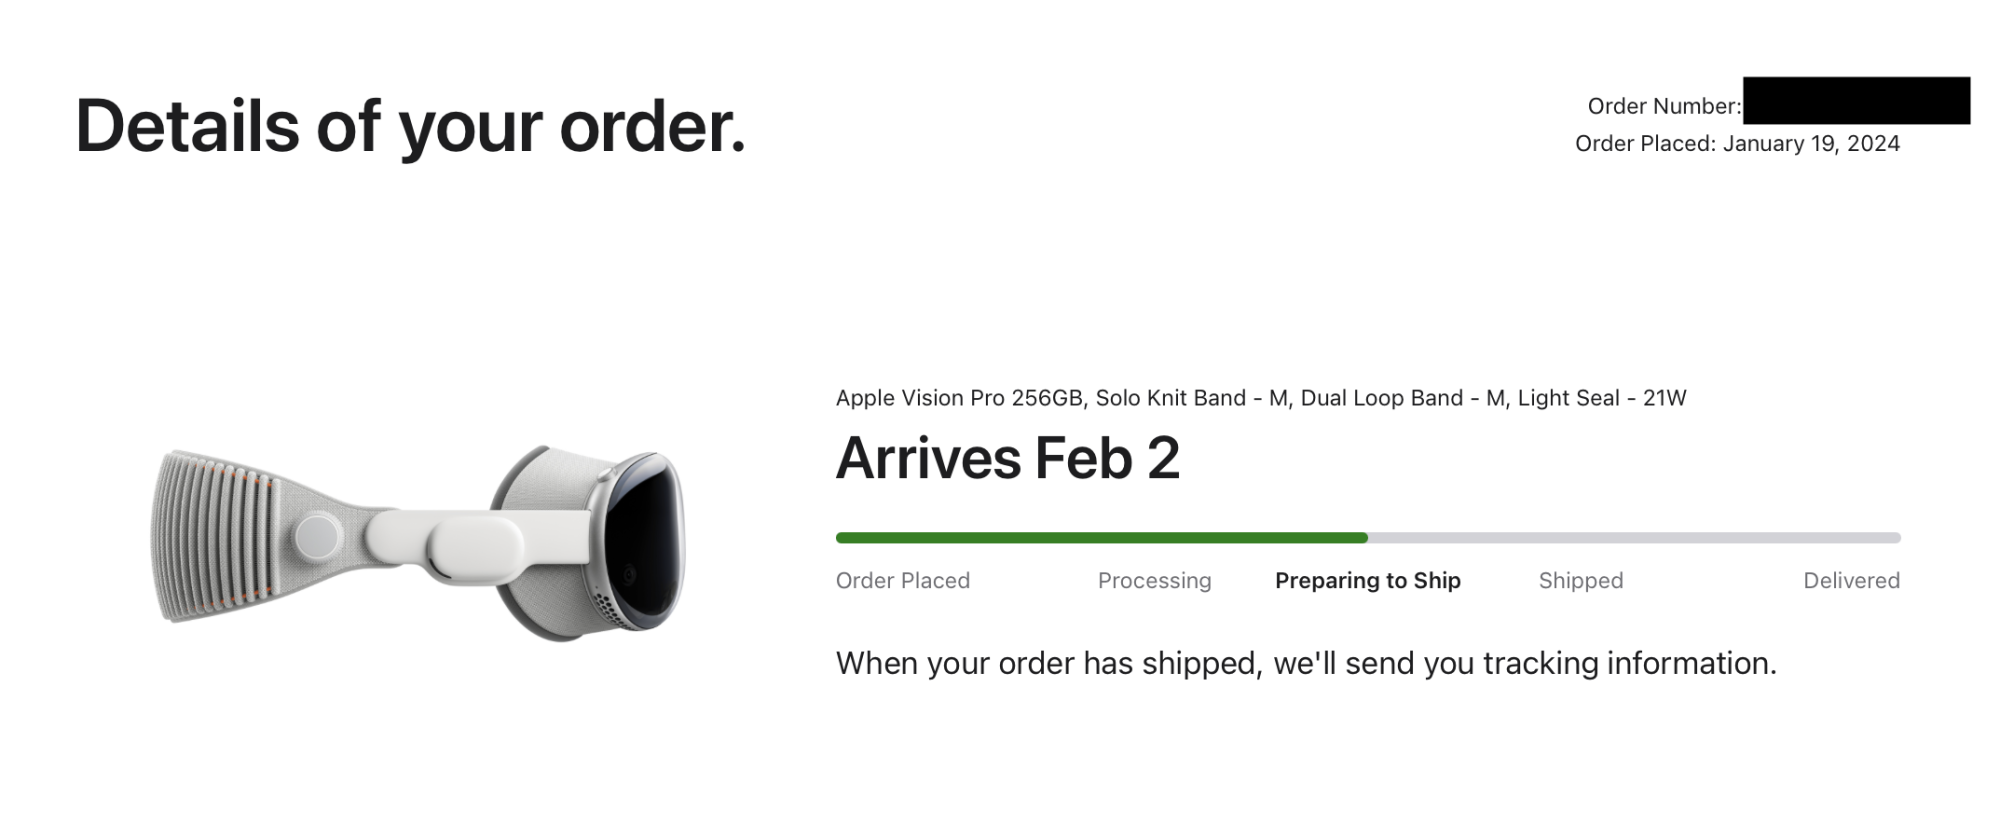Image resolution: width=2000 pixels, height=824 pixels.
Task: Click the Apple Vision Pro 256GB product description
Action: 1261,398
